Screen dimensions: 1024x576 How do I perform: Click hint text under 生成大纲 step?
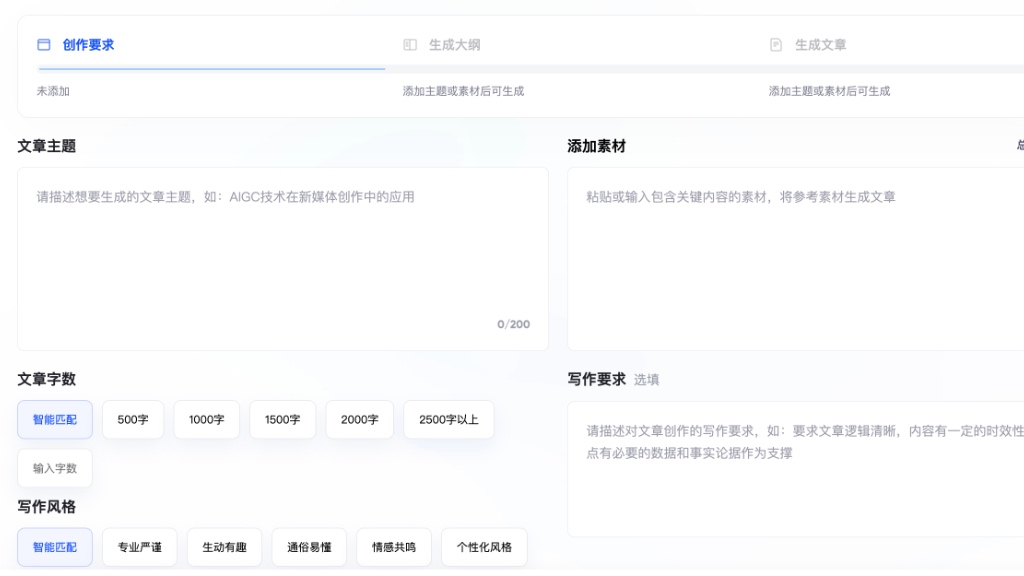463,91
